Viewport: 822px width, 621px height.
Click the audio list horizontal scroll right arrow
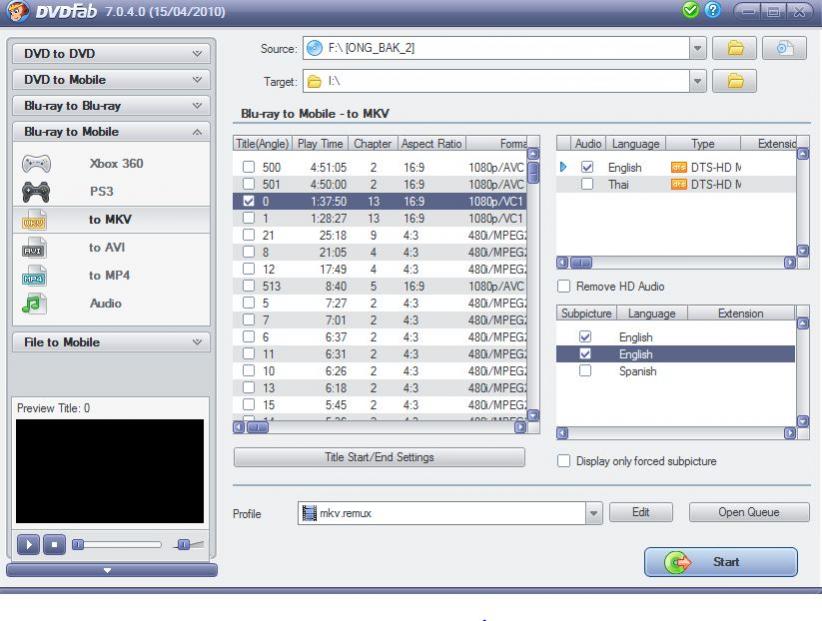pos(789,263)
